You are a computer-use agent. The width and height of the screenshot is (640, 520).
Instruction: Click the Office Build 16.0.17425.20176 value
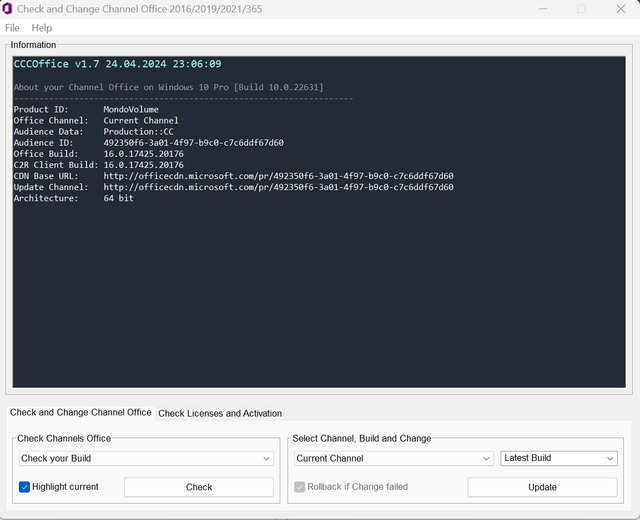point(144,153)
